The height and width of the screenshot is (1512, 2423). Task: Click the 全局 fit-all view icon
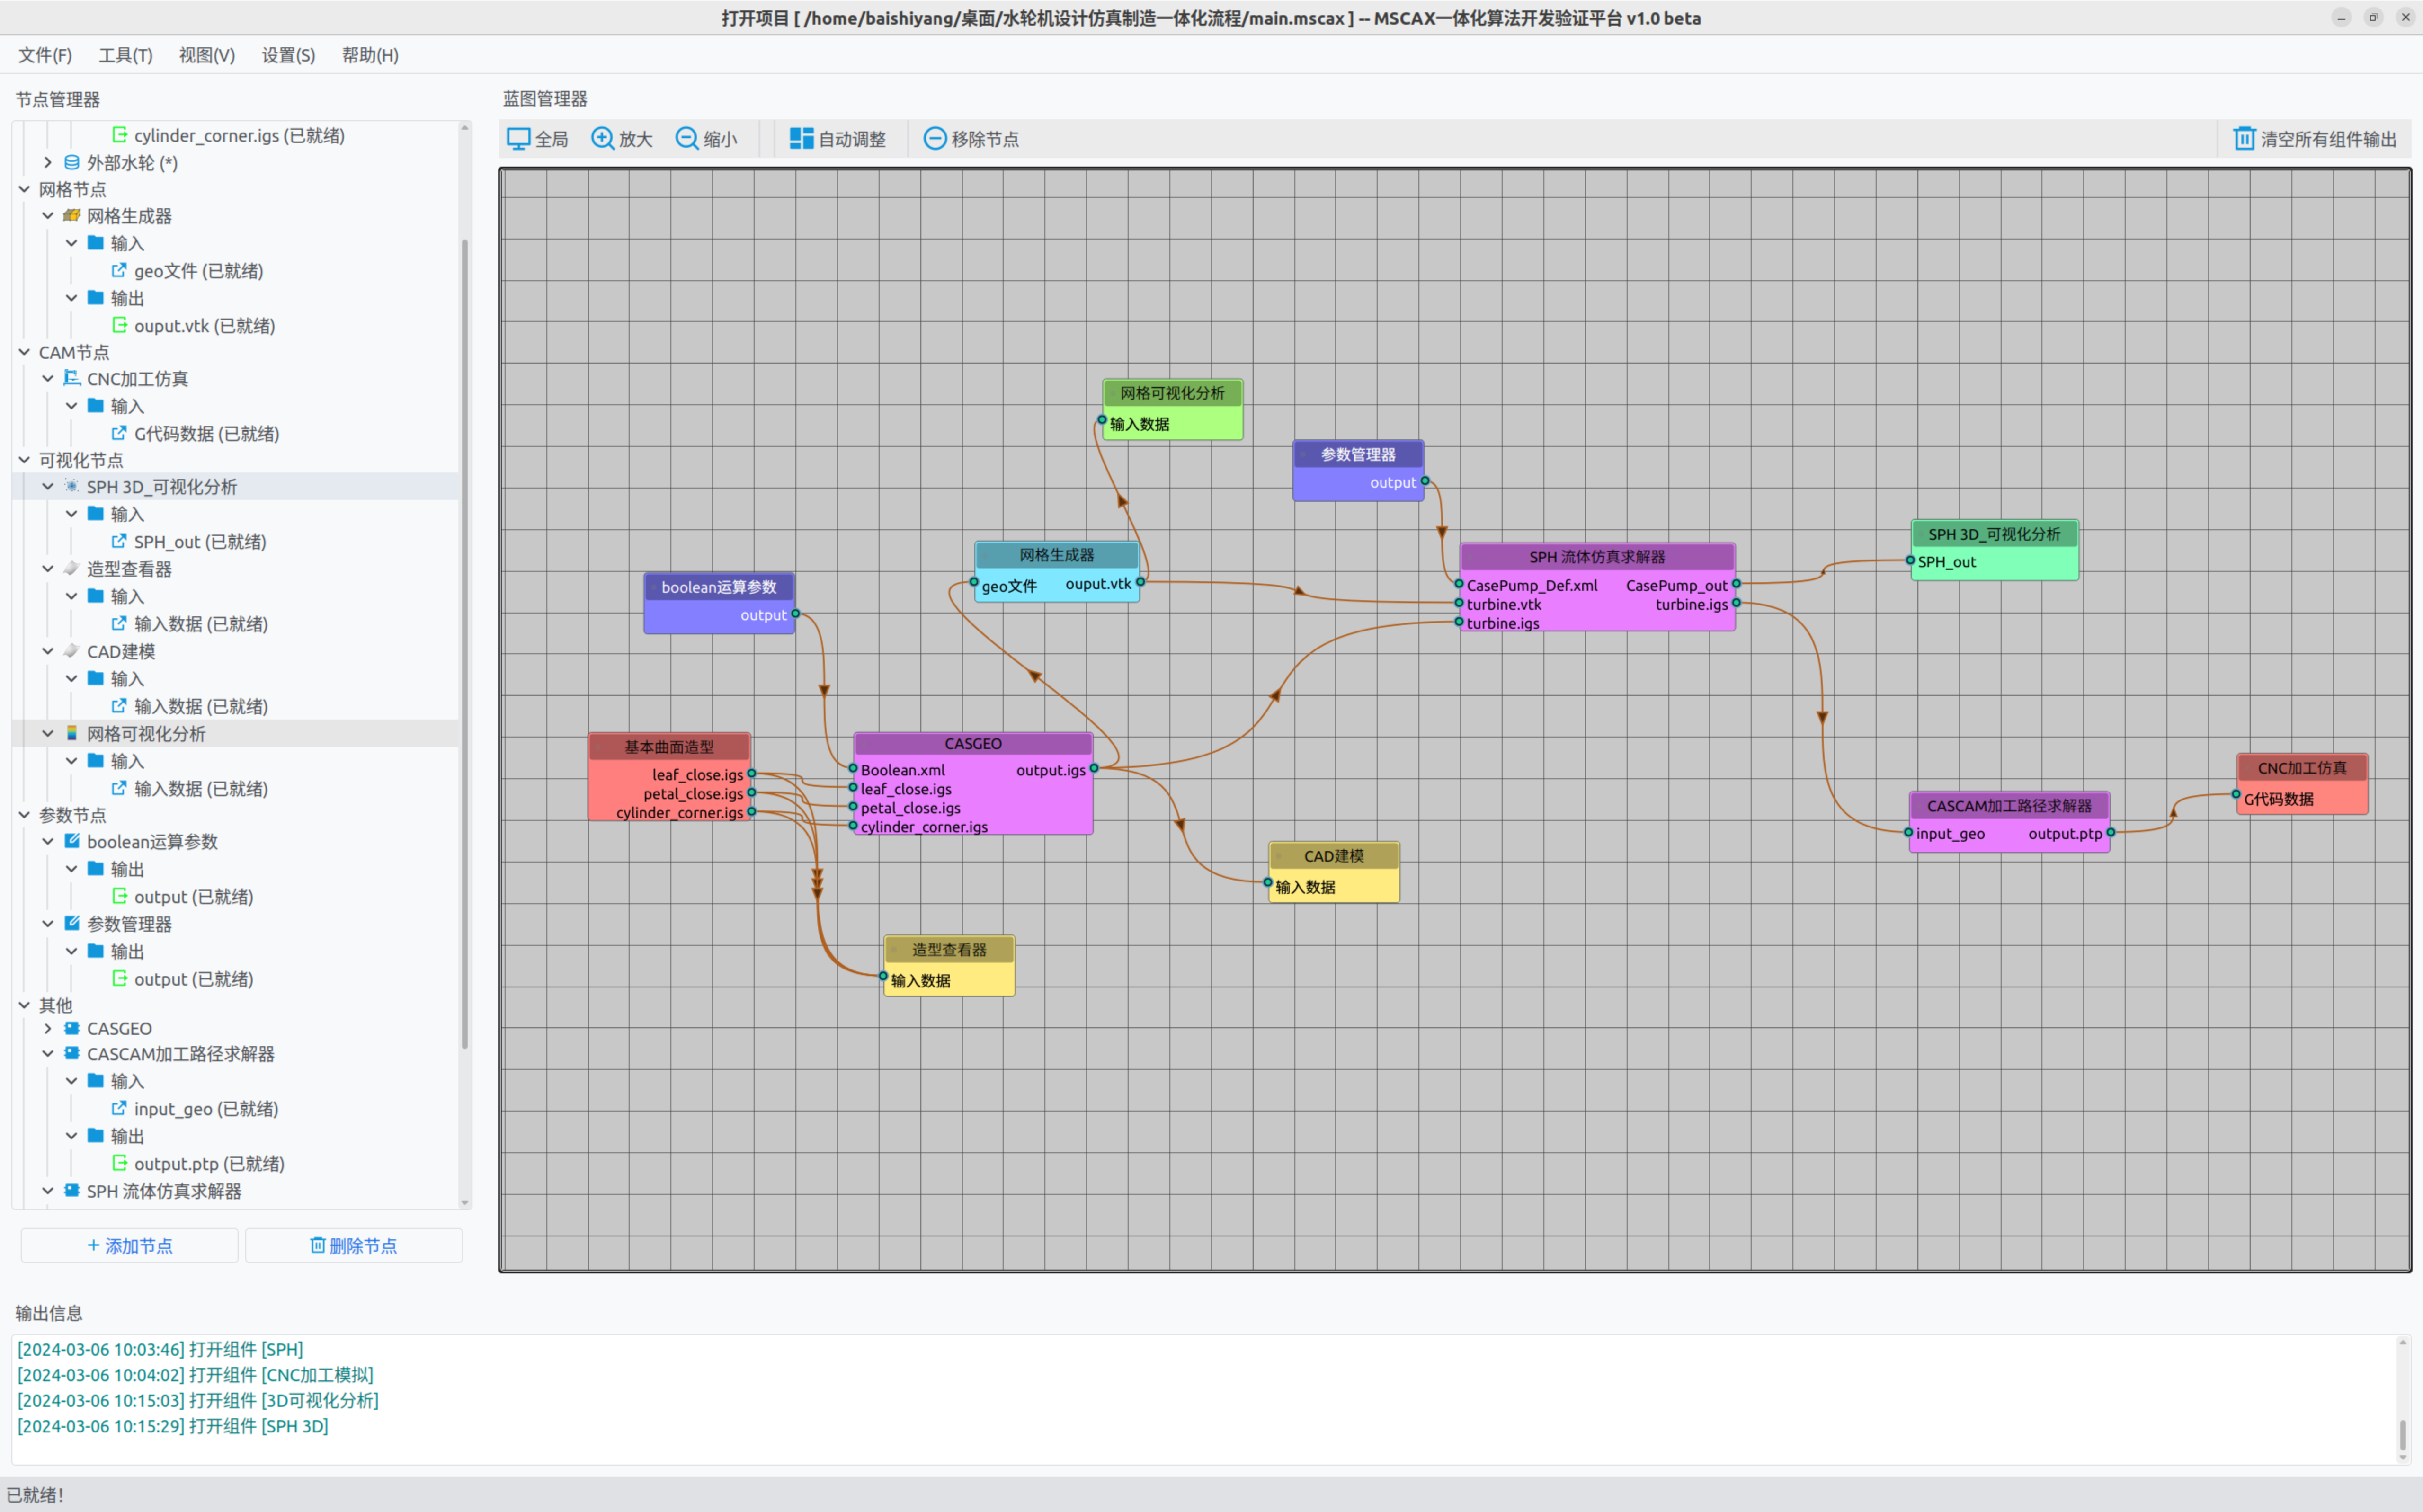518,139
